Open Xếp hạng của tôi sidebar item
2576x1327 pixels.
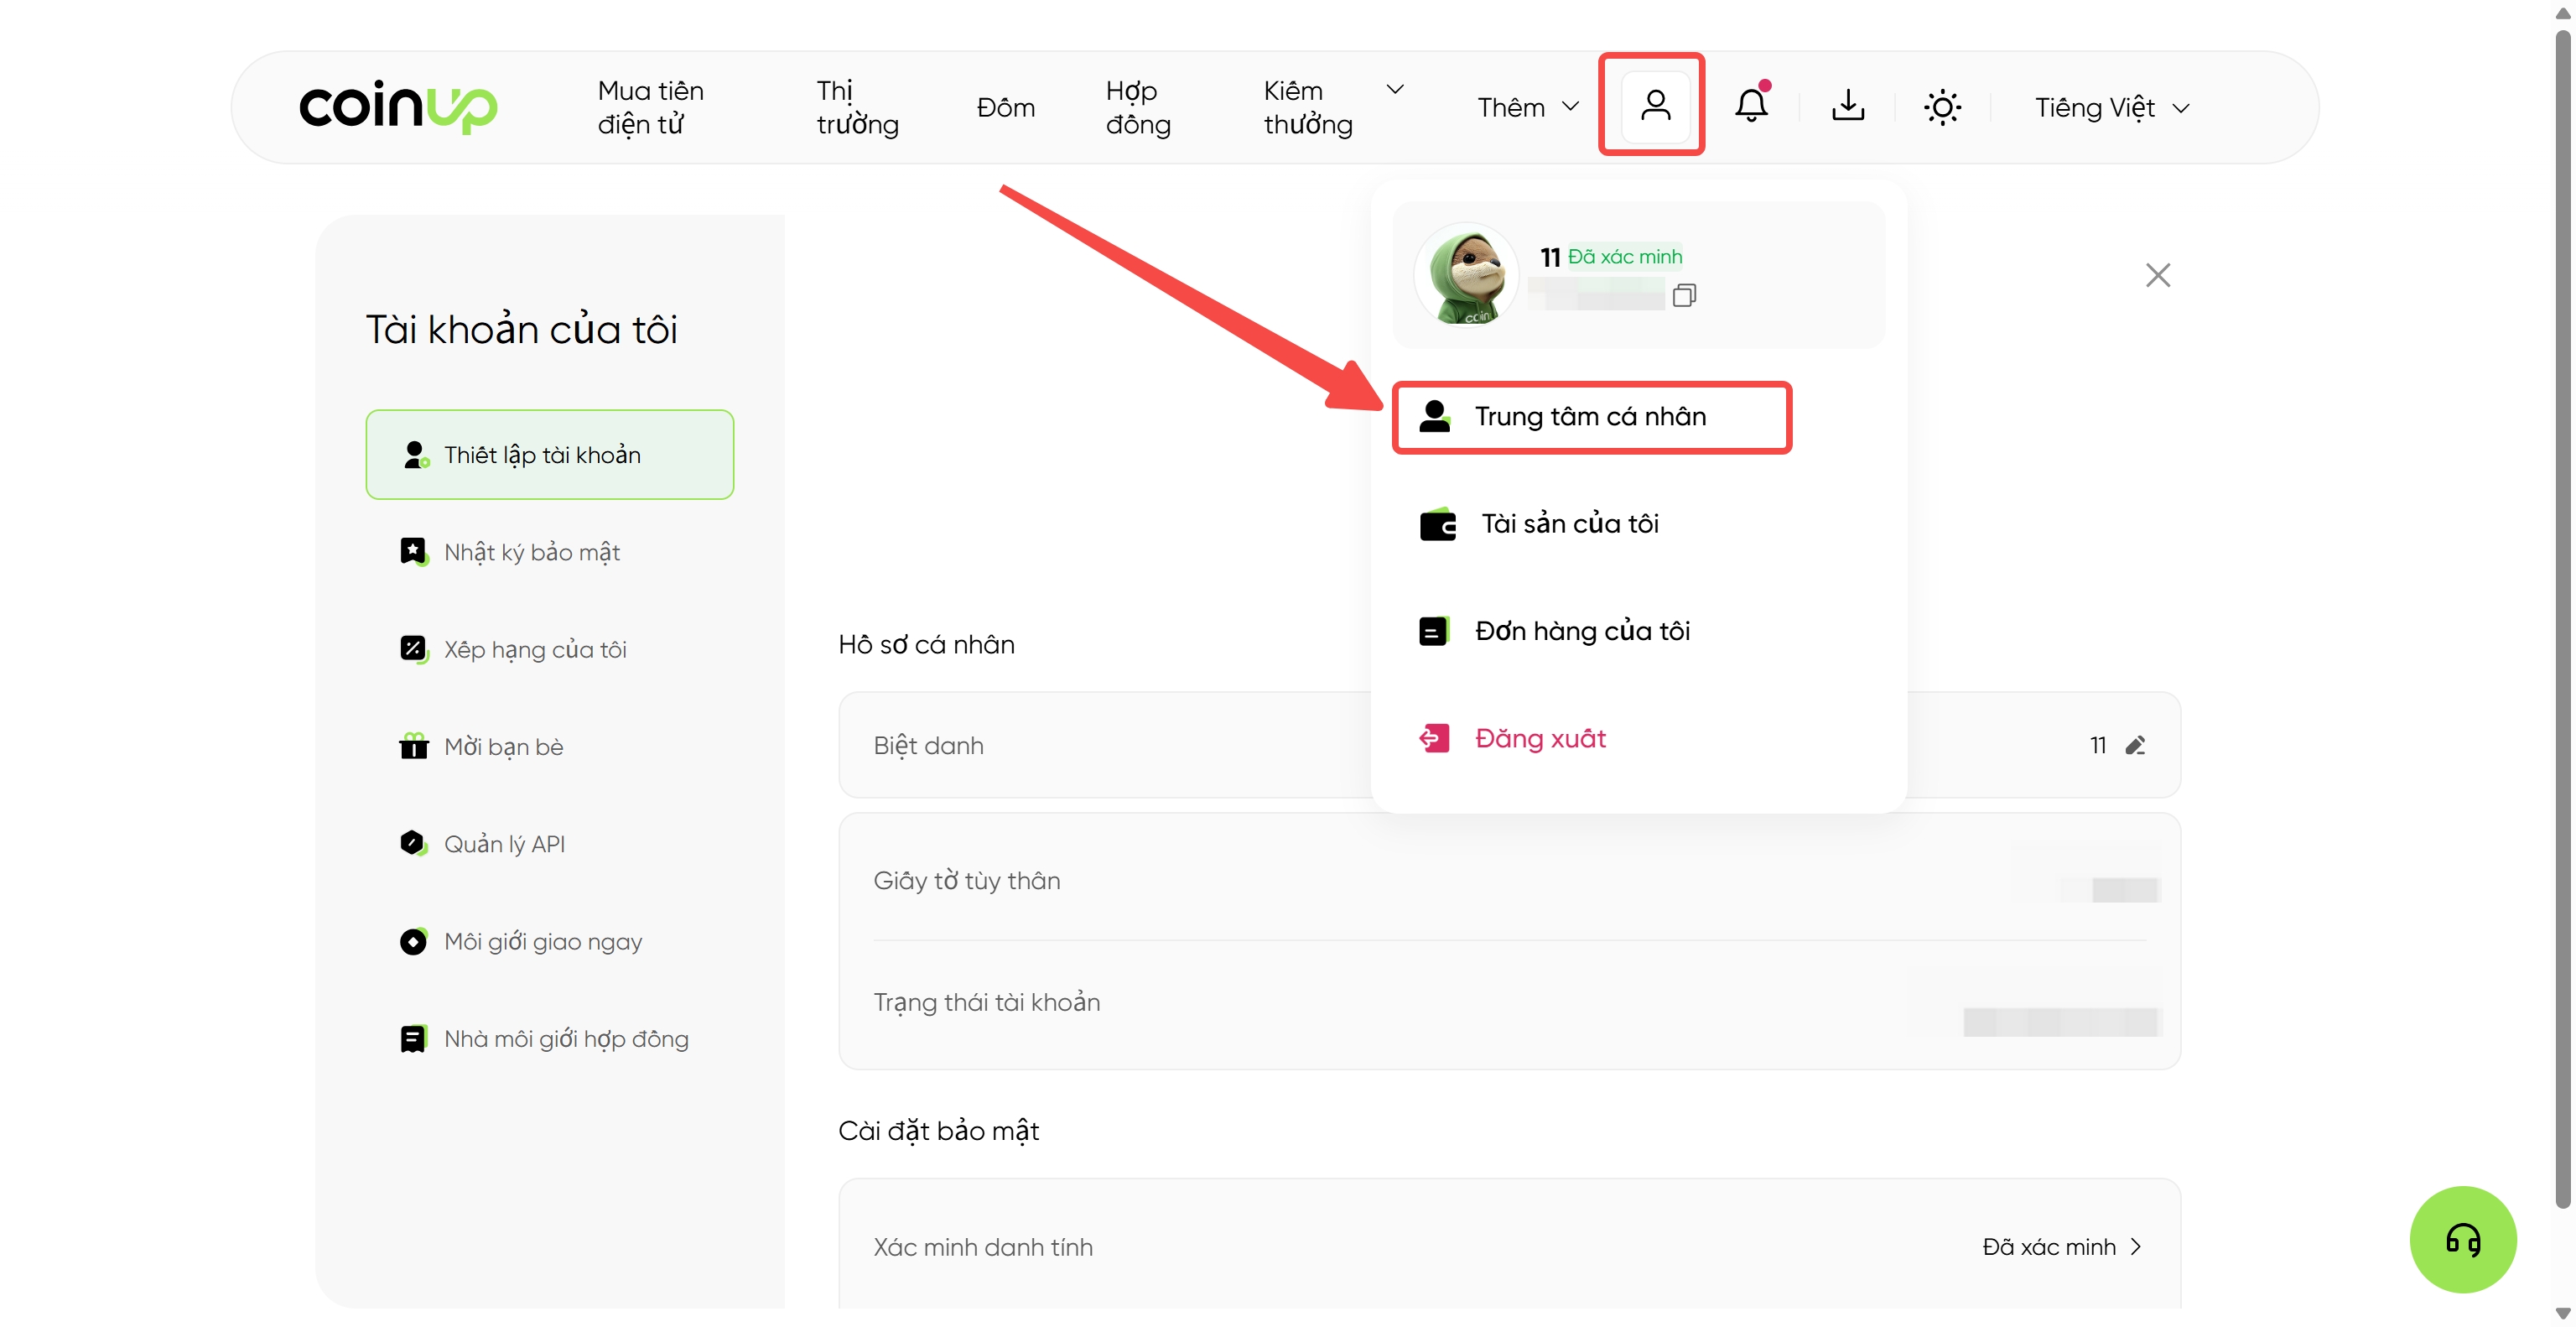click(535, 649)
